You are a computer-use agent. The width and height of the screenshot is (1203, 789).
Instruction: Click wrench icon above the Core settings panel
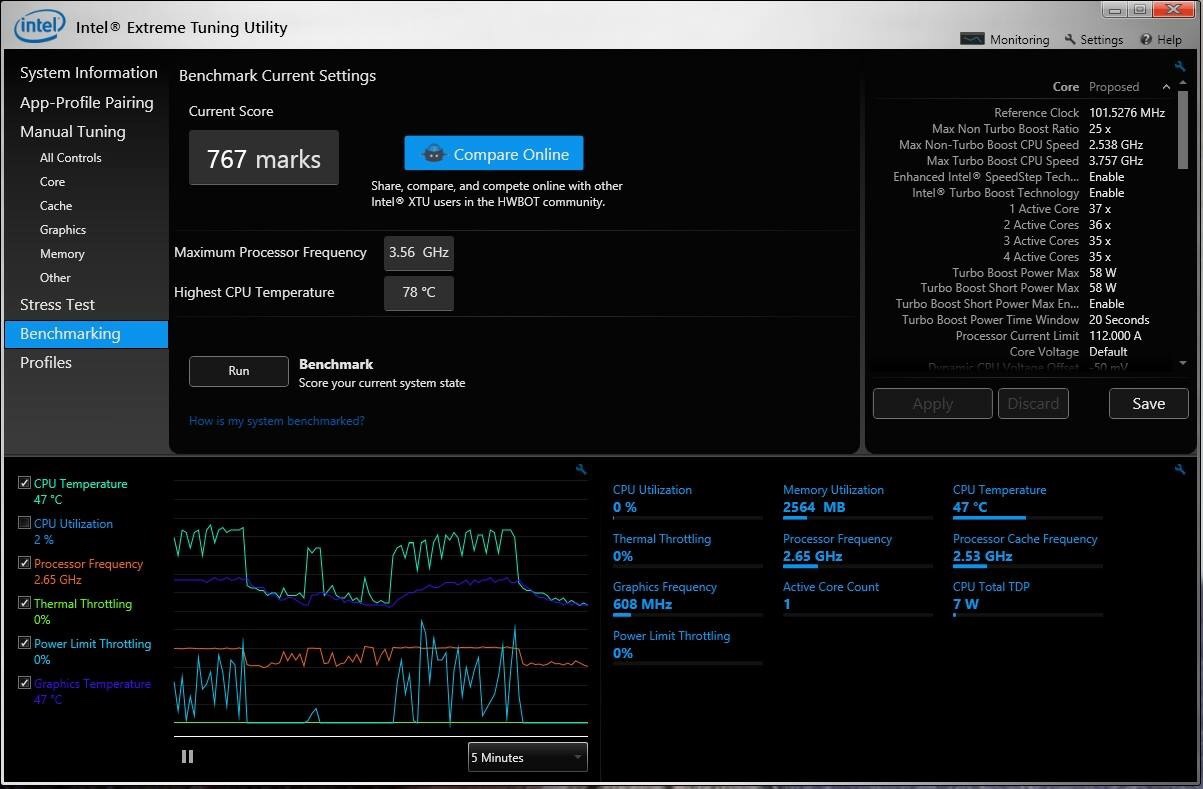click(x=1180, y=66)
